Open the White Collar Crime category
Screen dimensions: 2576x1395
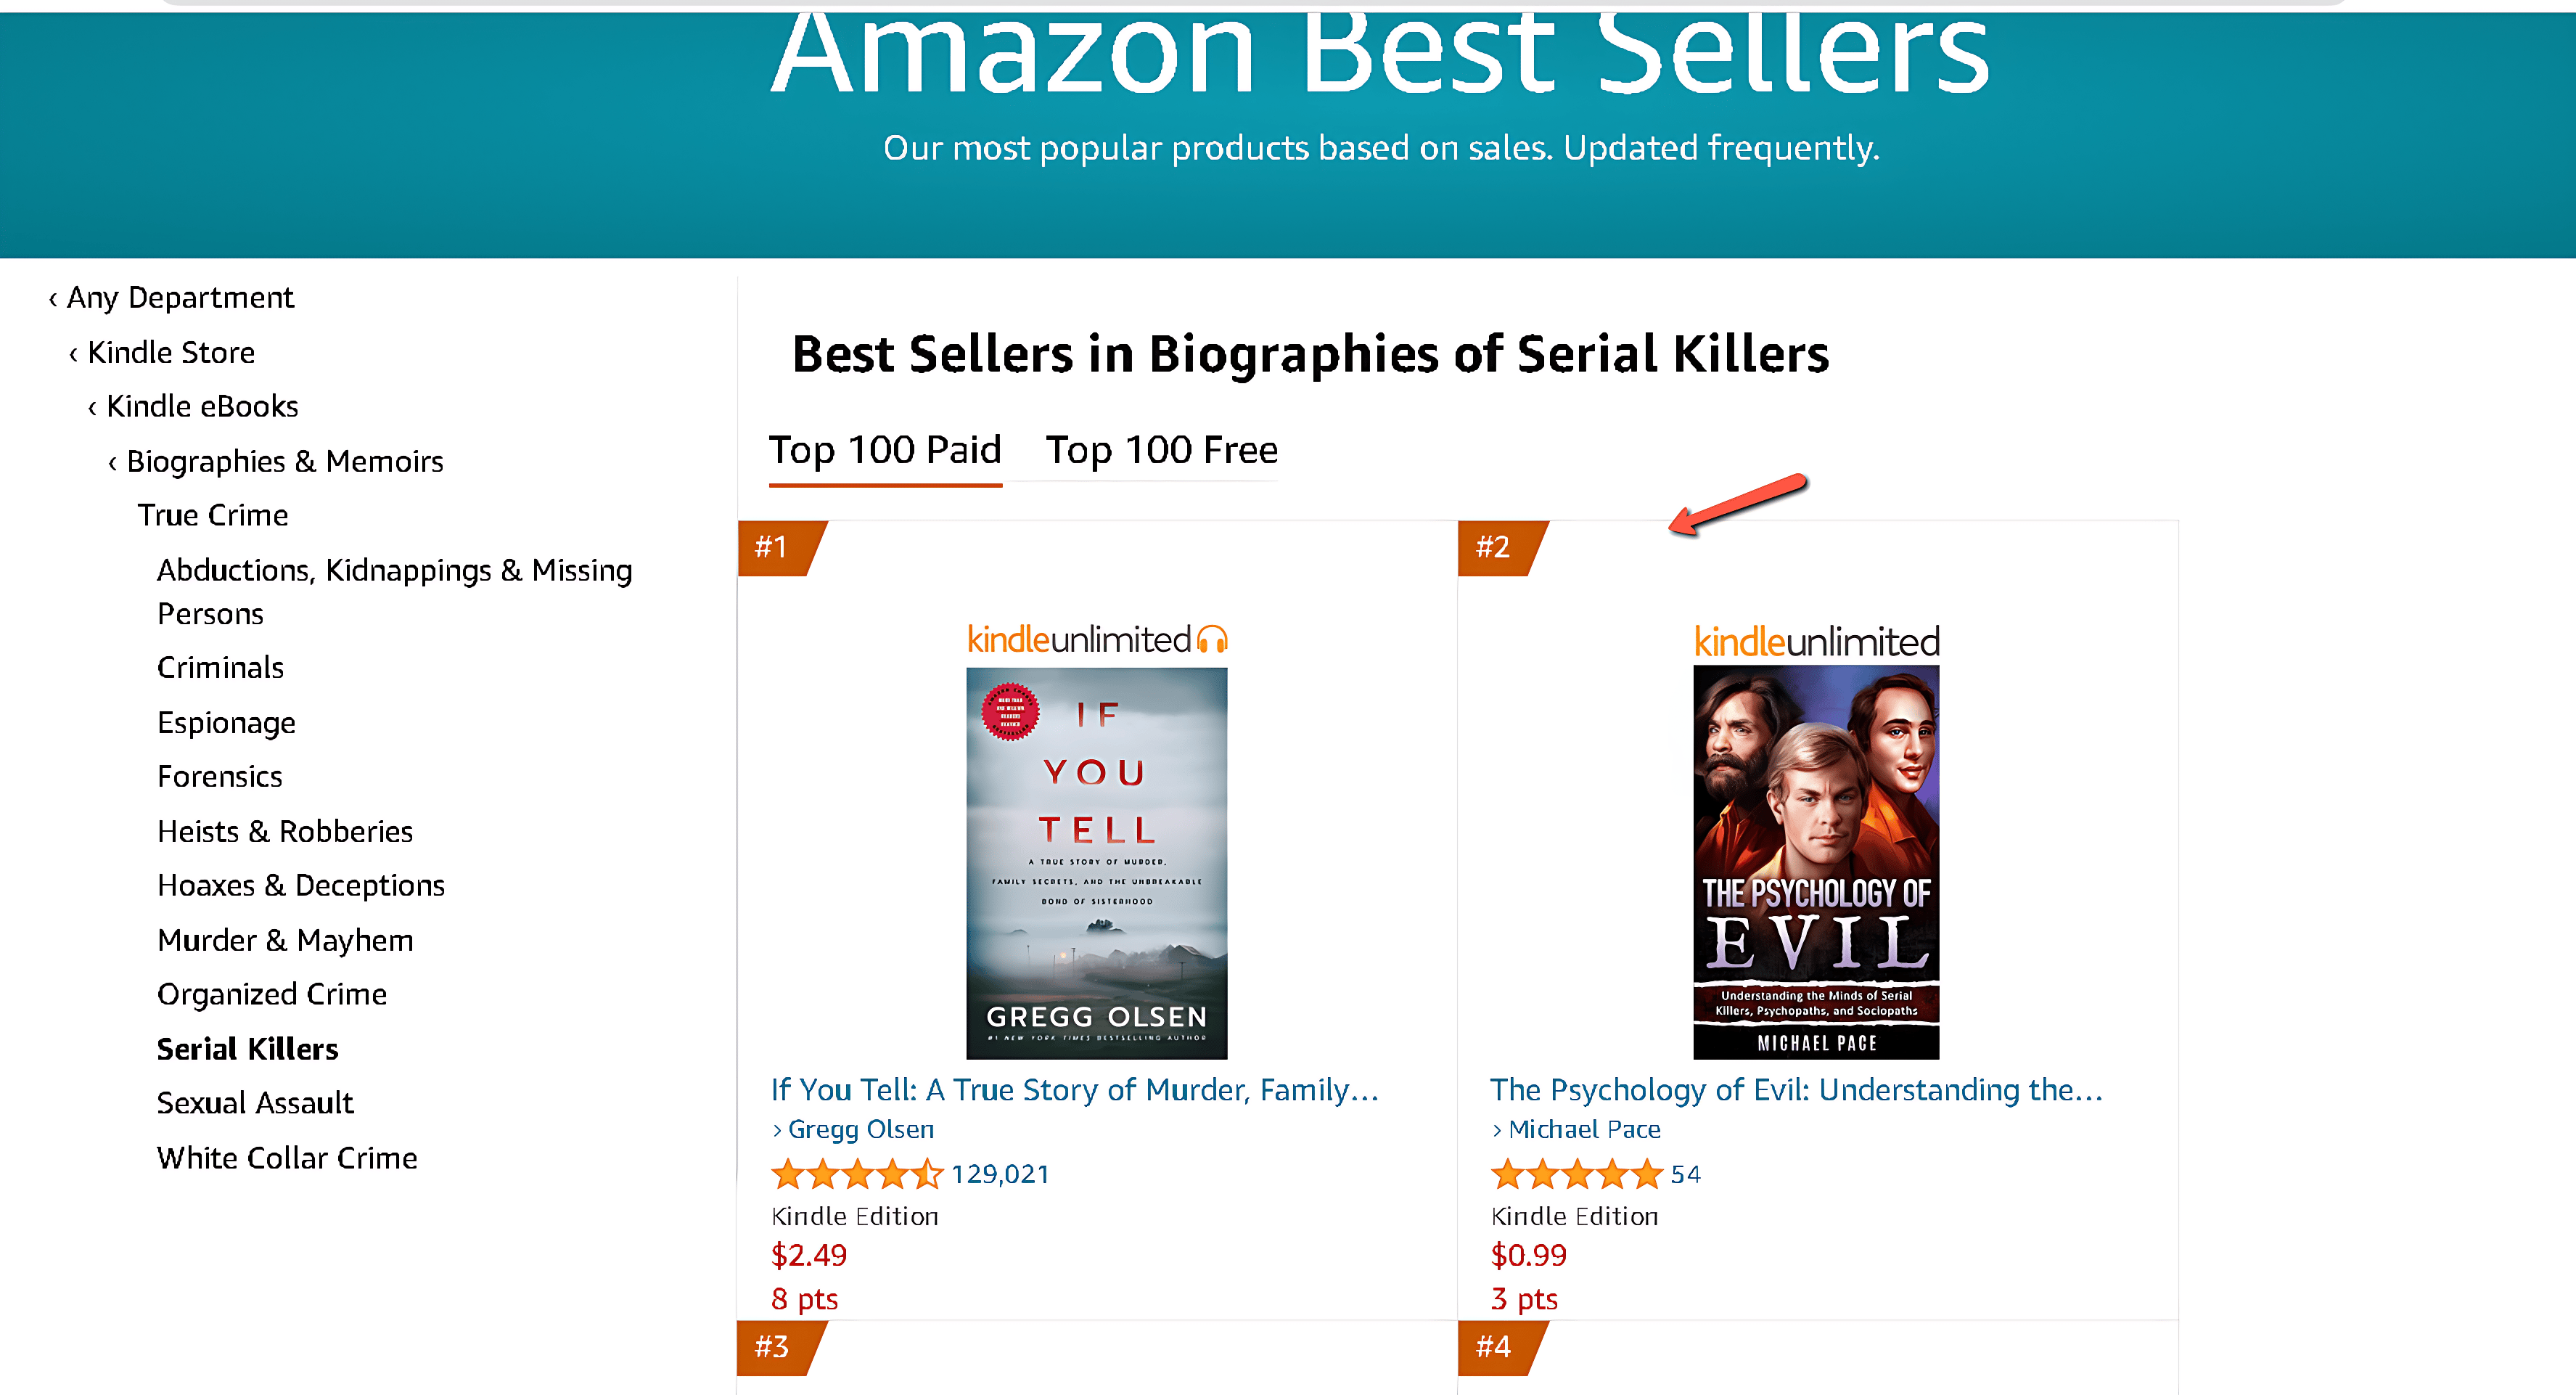point(287,1158)
